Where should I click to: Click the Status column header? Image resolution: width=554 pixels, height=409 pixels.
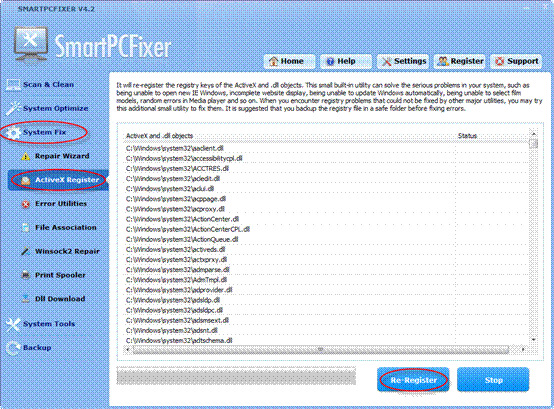[467, 136]
